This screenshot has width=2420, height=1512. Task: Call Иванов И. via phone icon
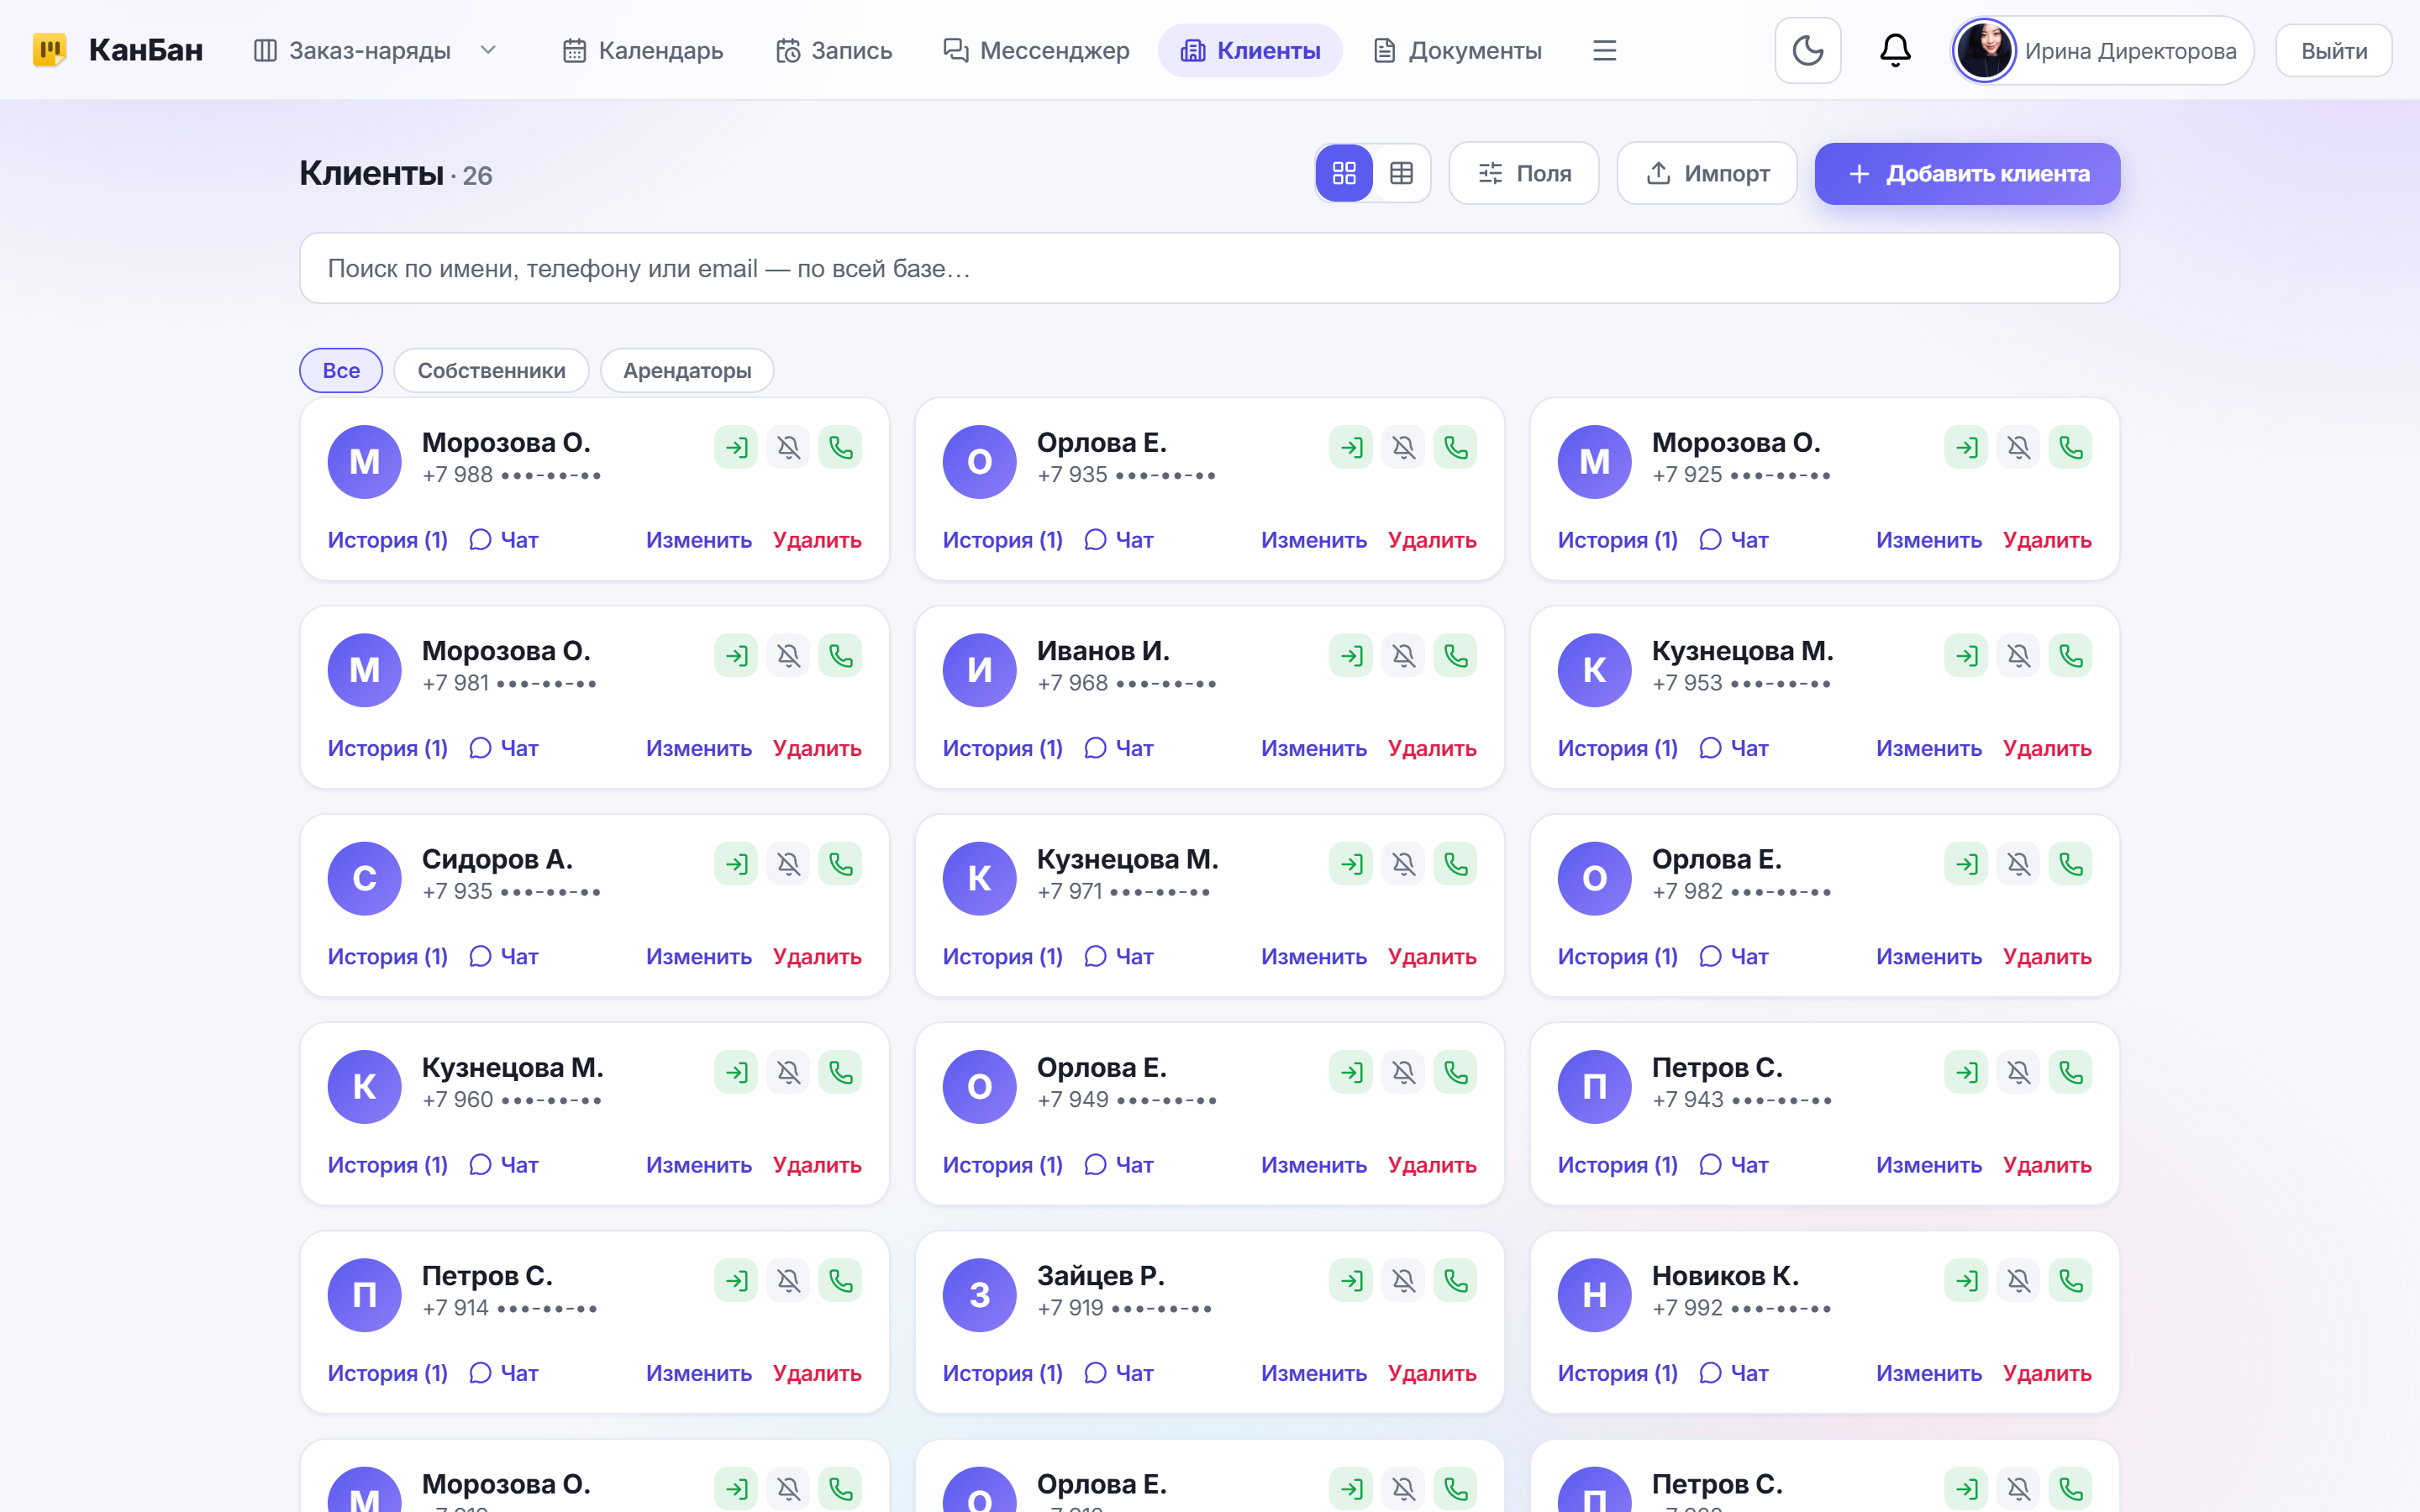click(1455, 655)
